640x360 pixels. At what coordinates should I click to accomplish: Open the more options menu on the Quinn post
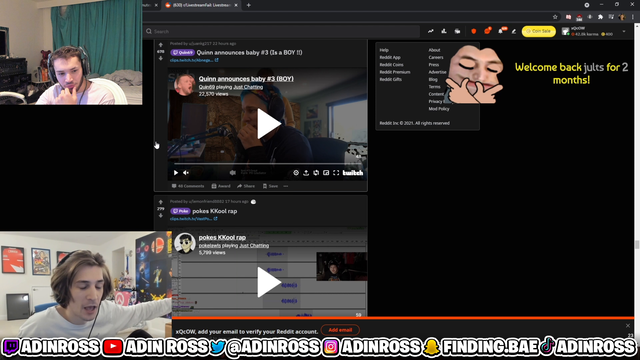coord(286,186)
